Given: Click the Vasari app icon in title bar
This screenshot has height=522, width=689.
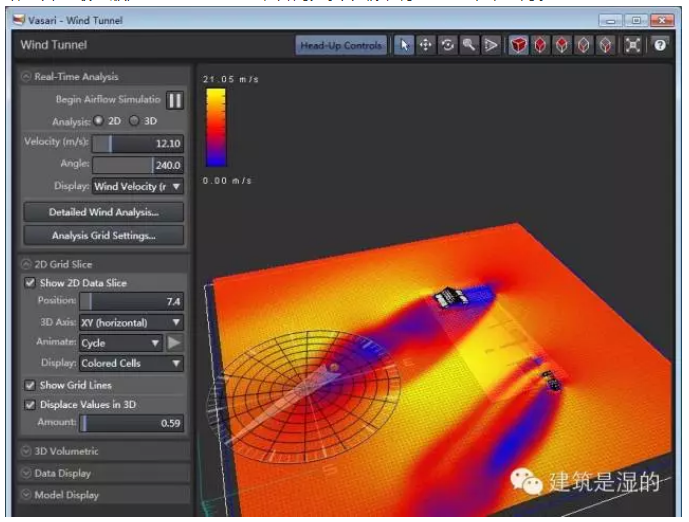Looking at the screenshot, I should pos(19,20).
